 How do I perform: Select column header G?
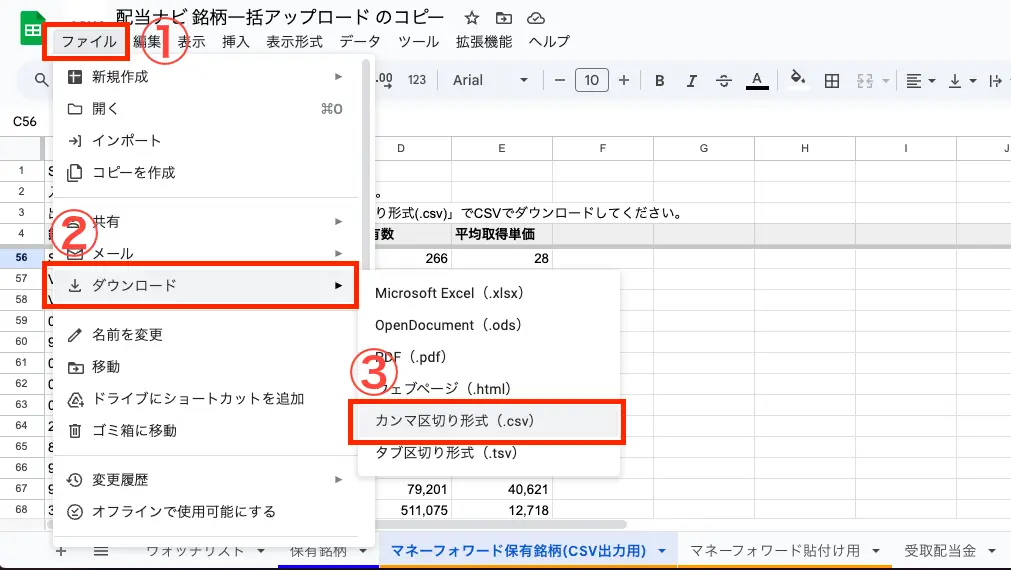(703, 148)
